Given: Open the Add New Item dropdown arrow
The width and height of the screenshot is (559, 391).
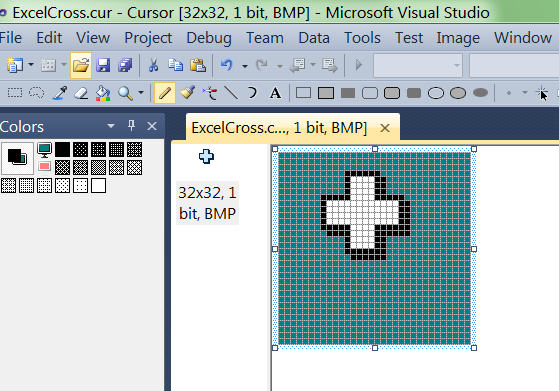Looking at the screenshot, I should pyautogui.click(x=64, y=65).
